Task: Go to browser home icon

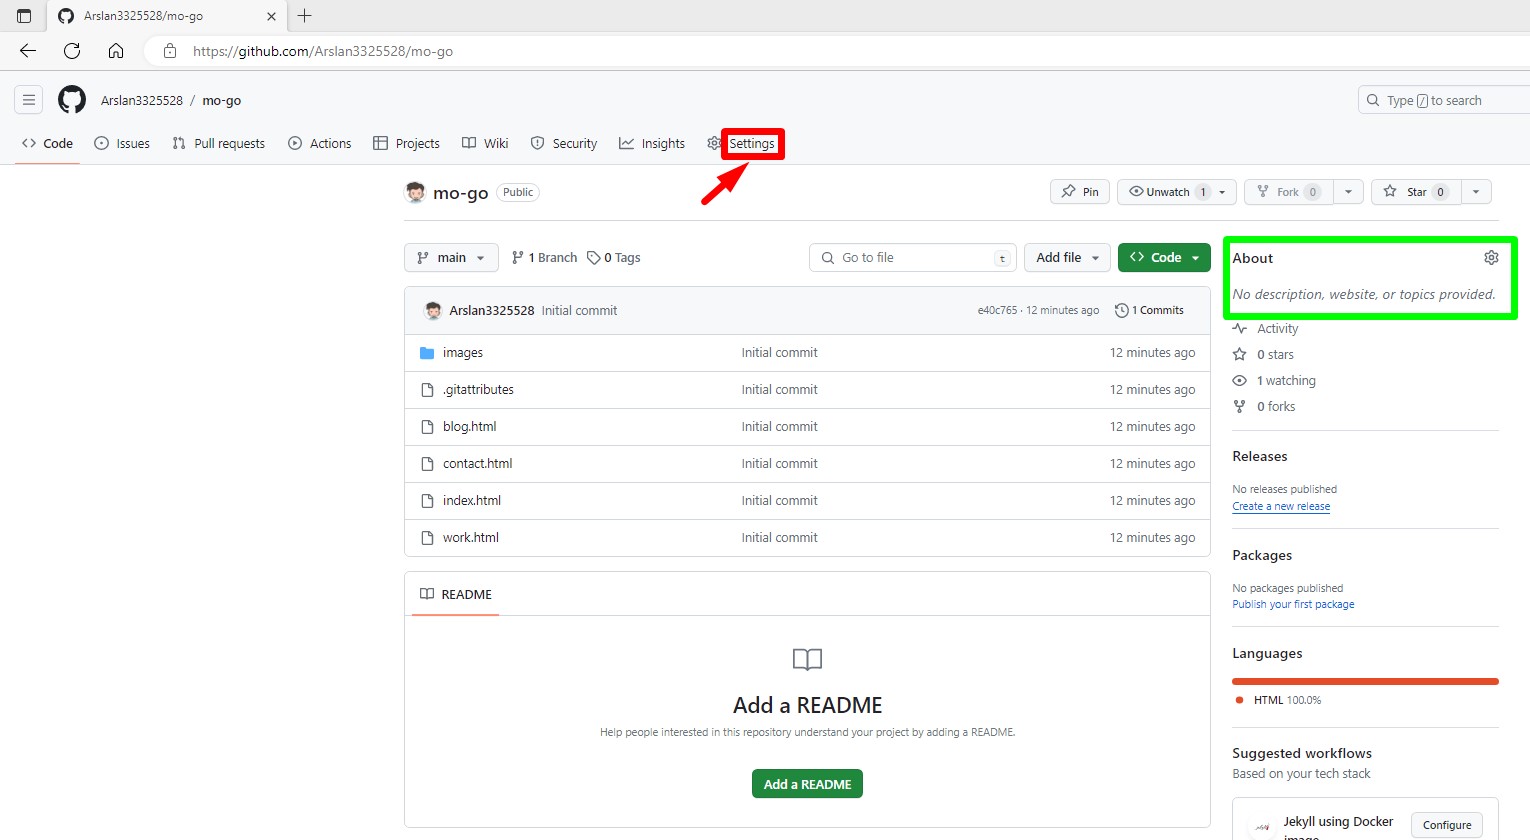Action: click(116, 51)
